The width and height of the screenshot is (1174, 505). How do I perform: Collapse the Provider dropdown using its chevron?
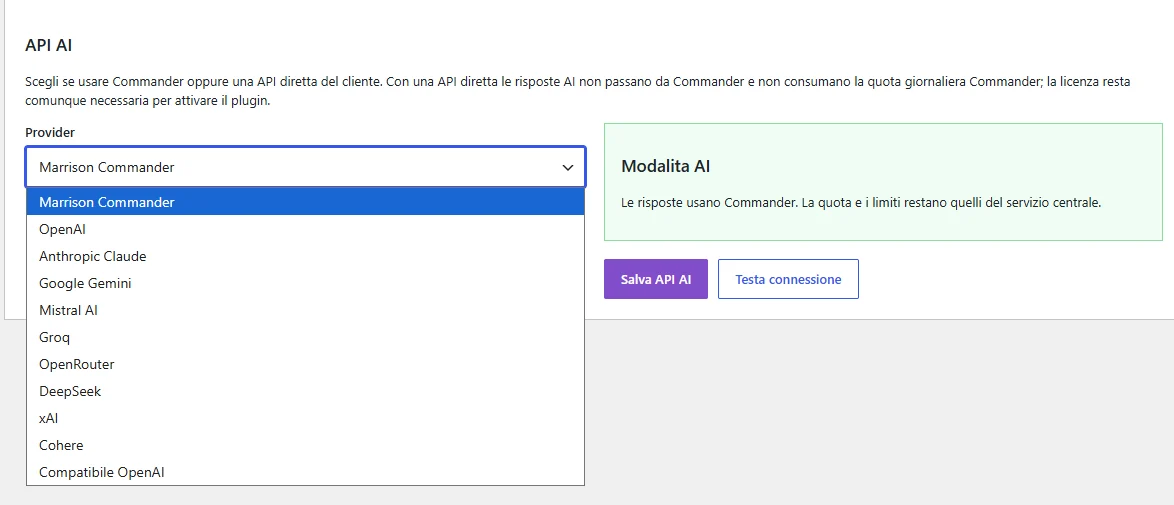click(x=568, y=167)
